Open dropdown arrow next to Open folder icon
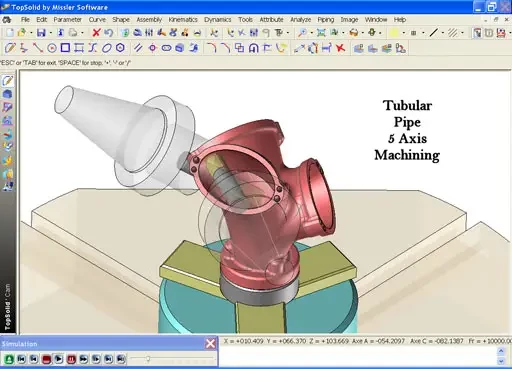This screenshot has height=369, width=512. pos(31,33)
